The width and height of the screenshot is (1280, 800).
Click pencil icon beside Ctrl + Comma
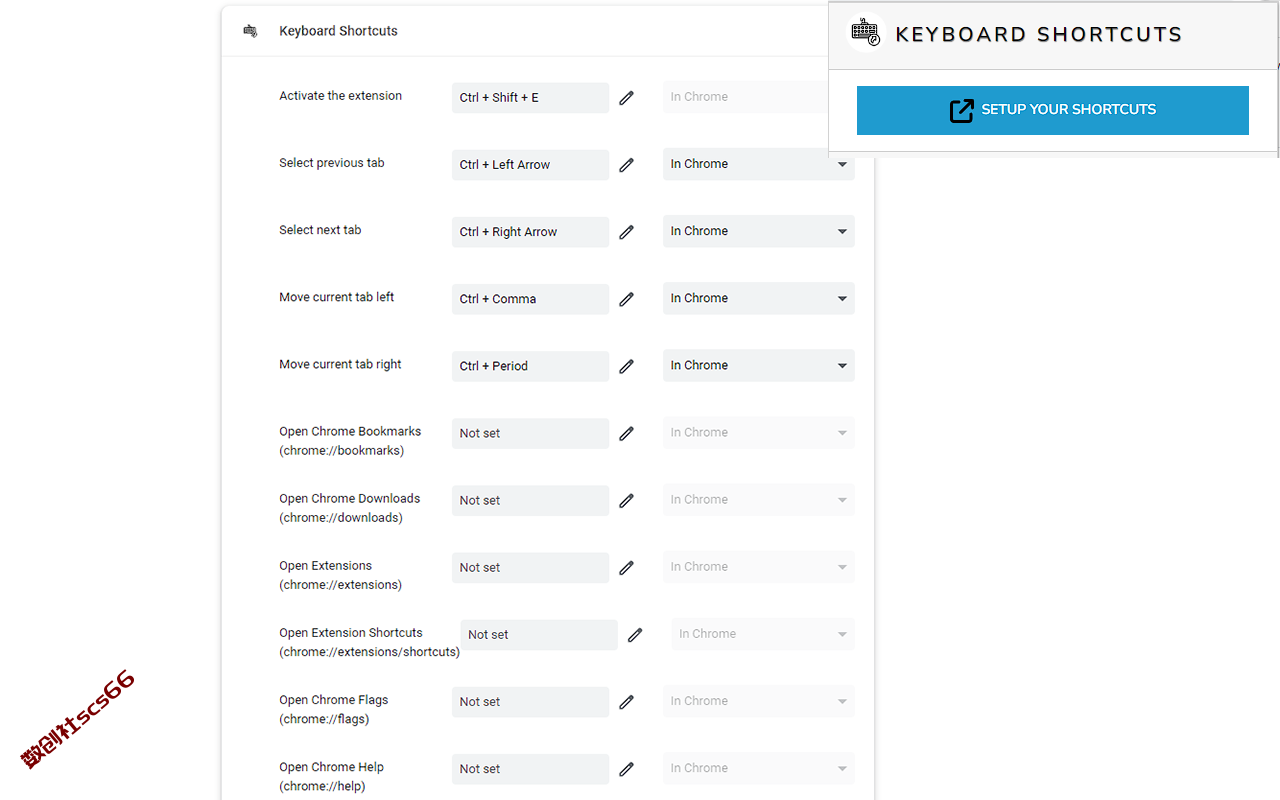pyautogui.click(x=626, y=299)
